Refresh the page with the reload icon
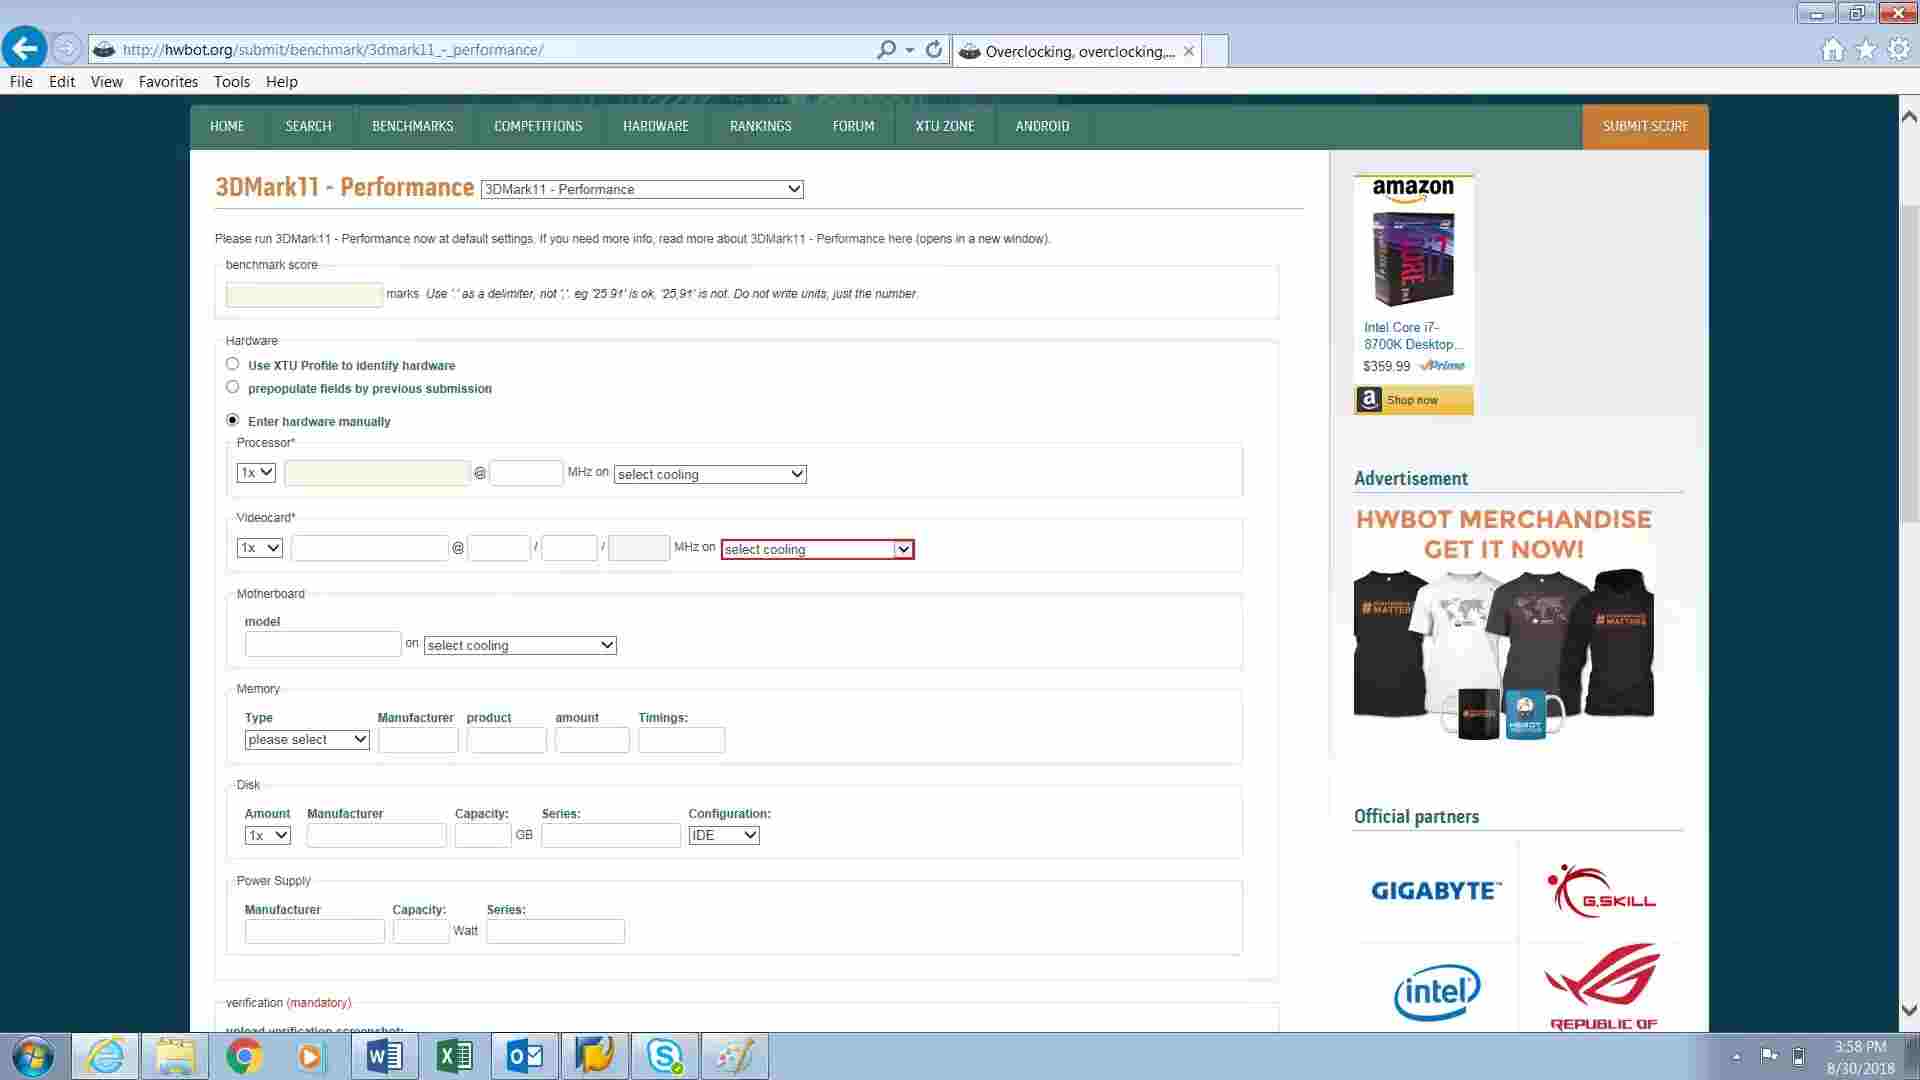Image resolution: width=1920 pixels, height=1080 pixels. click(x=934, y=50)
